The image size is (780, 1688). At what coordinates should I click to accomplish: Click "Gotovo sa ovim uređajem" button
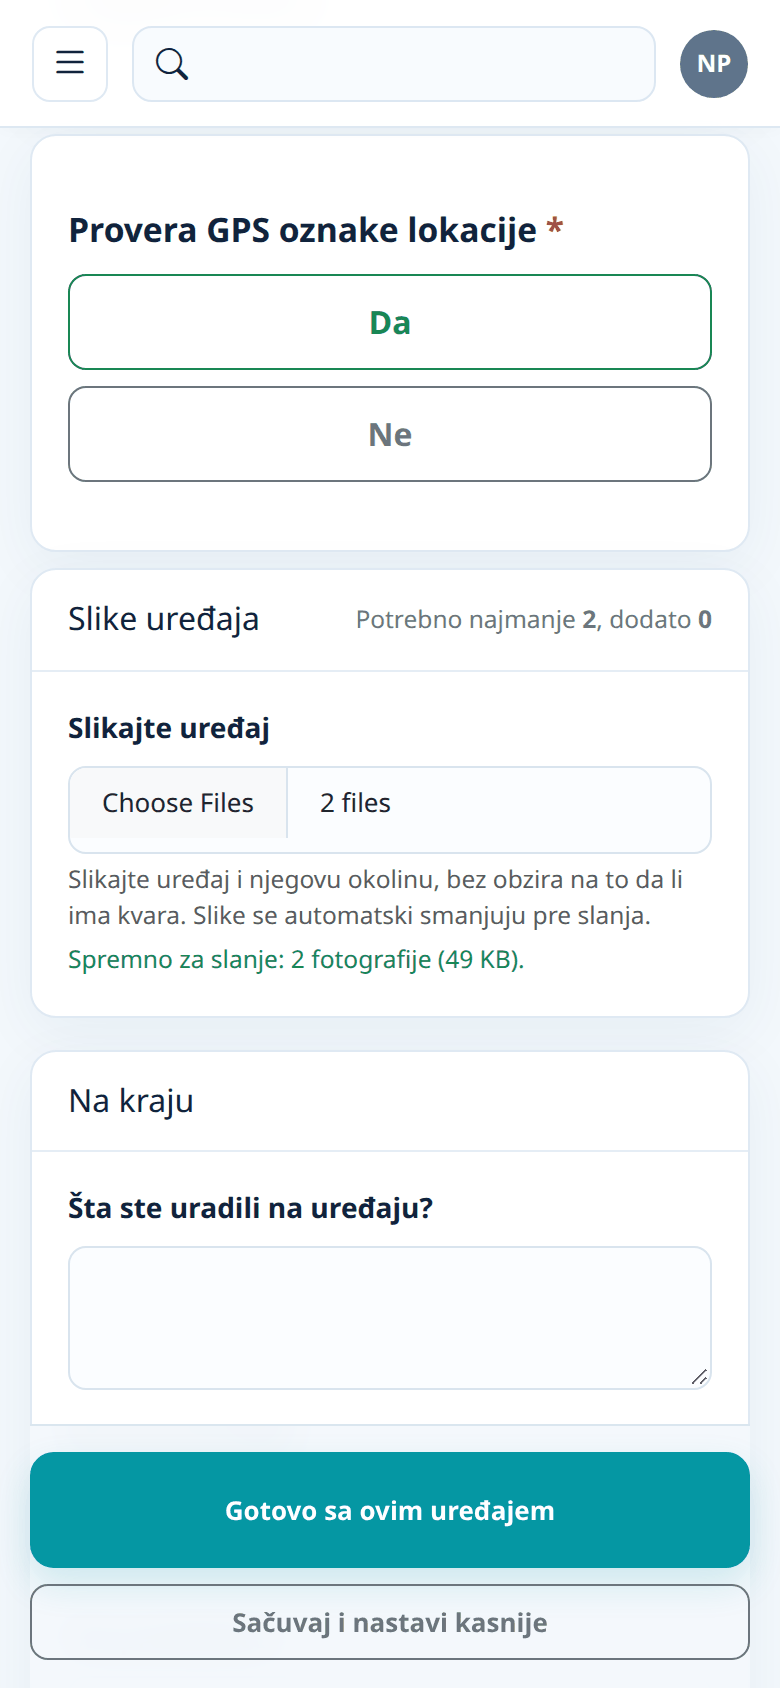click(x=390, y=1510)
